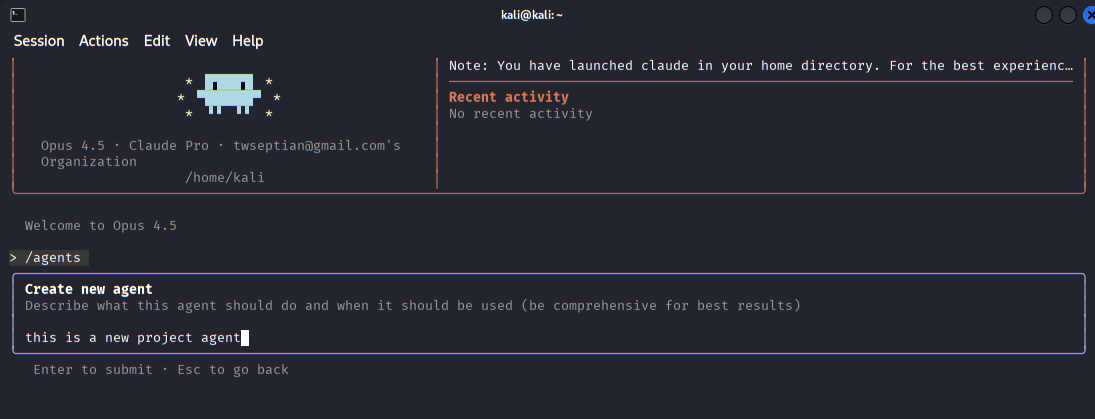Click the agent description input line
1095x419 pixels.
(x=132, y=338)
